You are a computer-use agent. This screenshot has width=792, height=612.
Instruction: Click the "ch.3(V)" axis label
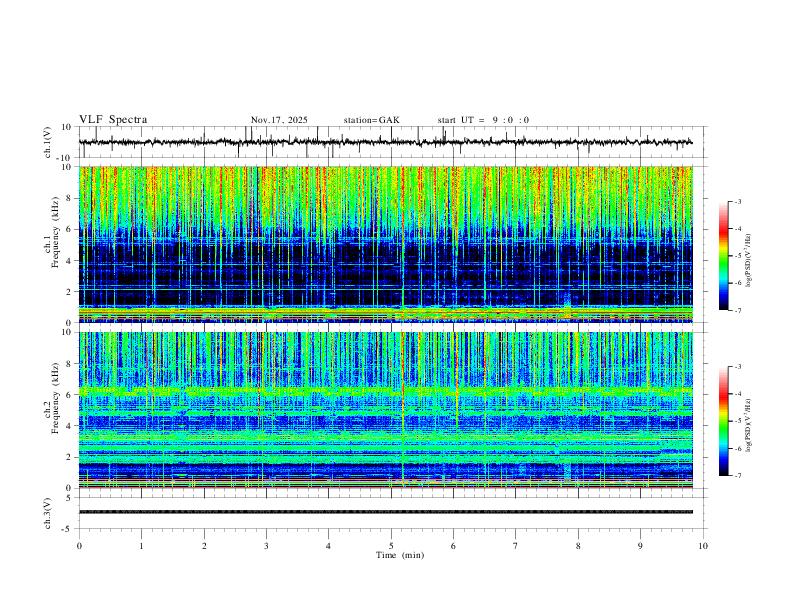(47, 513)
